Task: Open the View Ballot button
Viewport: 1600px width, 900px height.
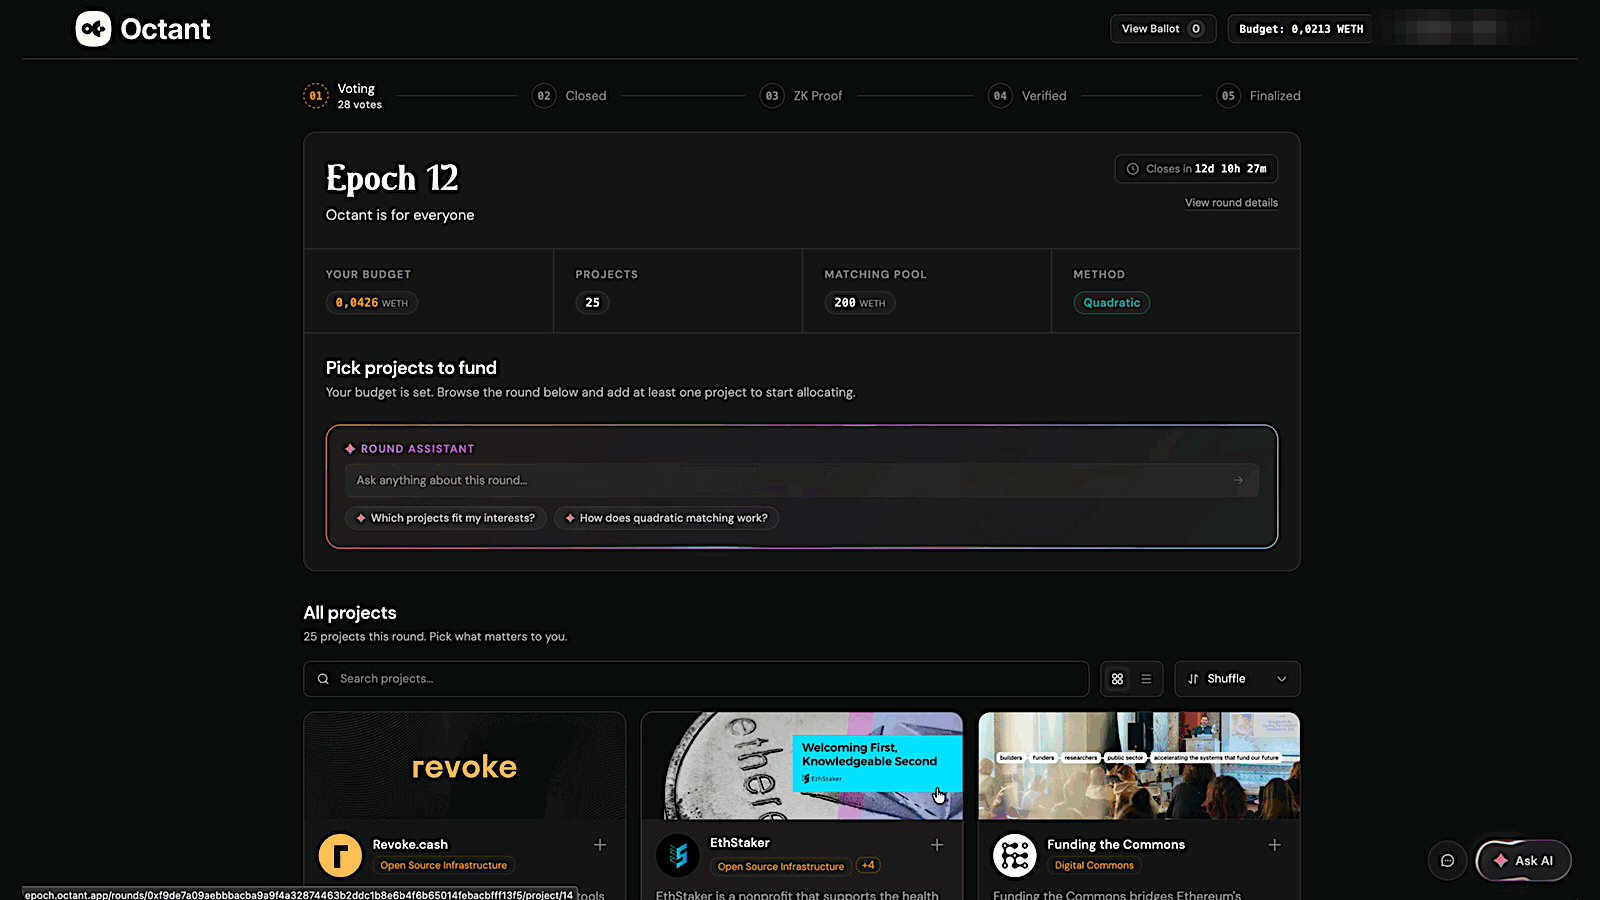Action: point(1163,29)
